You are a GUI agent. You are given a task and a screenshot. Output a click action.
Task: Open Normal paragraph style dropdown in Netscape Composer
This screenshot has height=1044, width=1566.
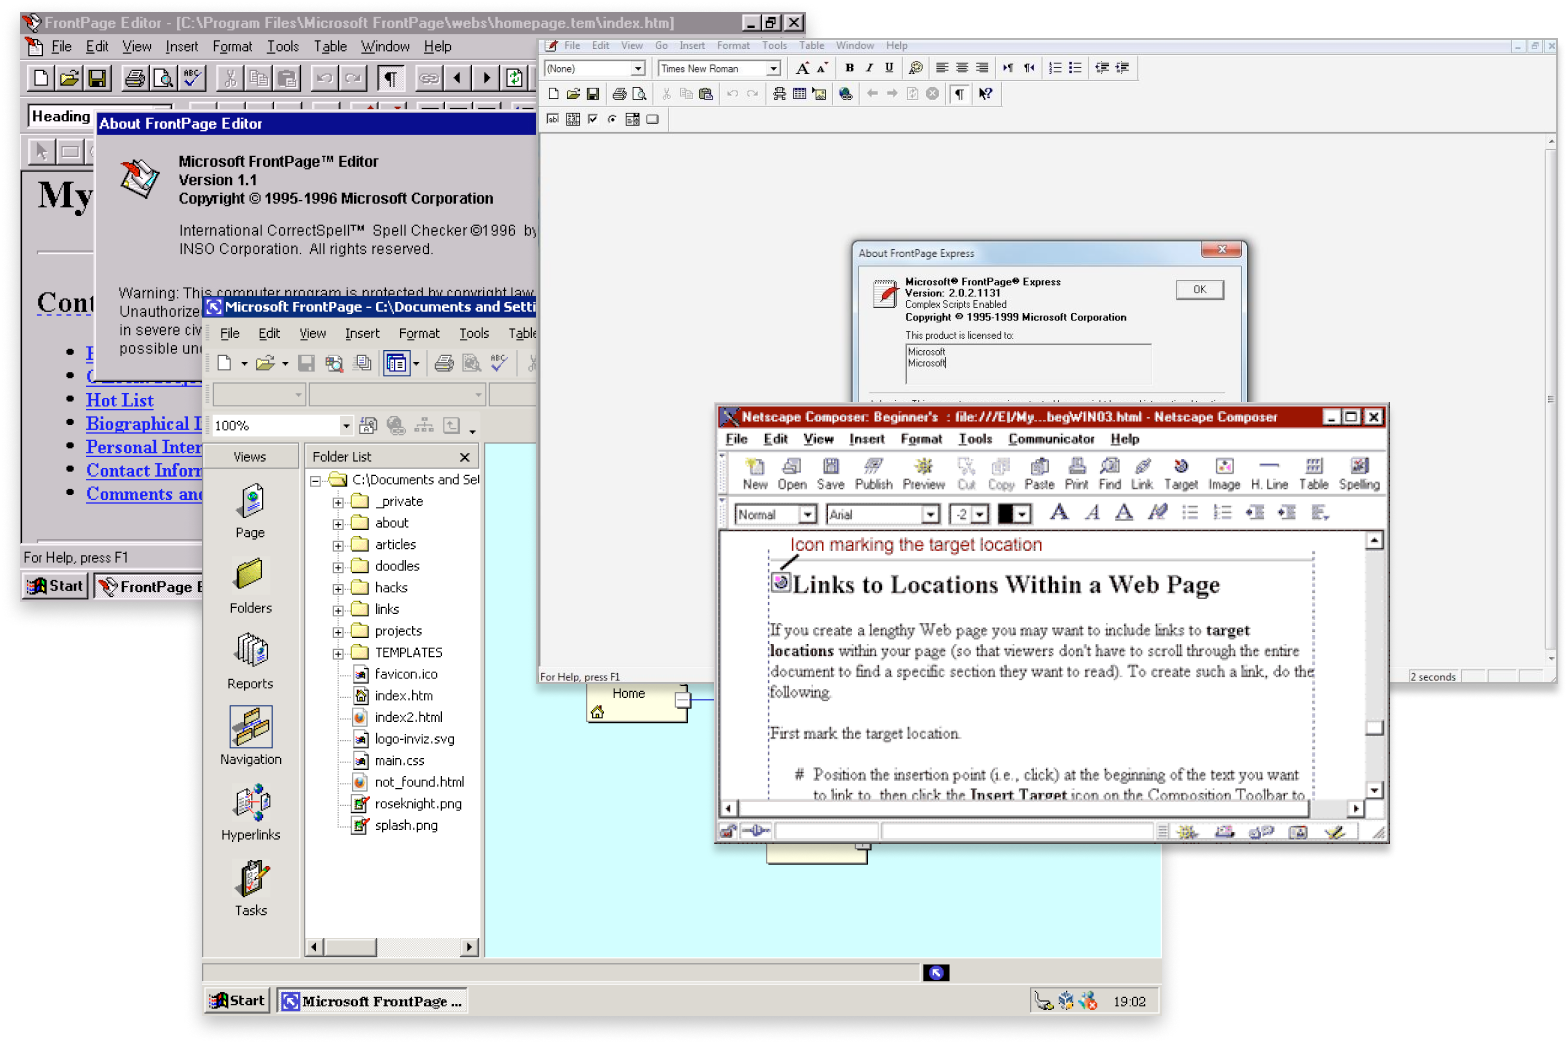click(x=807, y=514)
